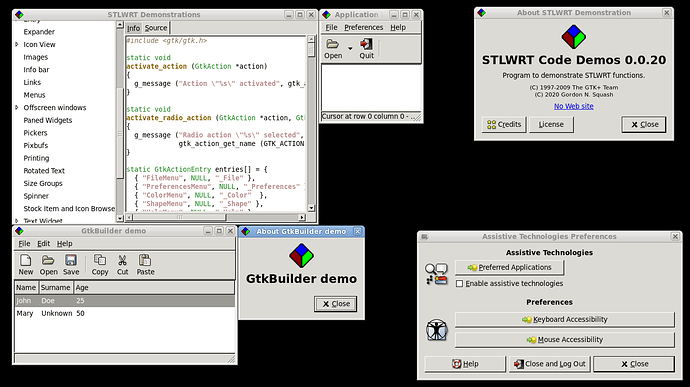
Task: Click source code vertical scrollbar down arrow
Action: click(311, 208)
